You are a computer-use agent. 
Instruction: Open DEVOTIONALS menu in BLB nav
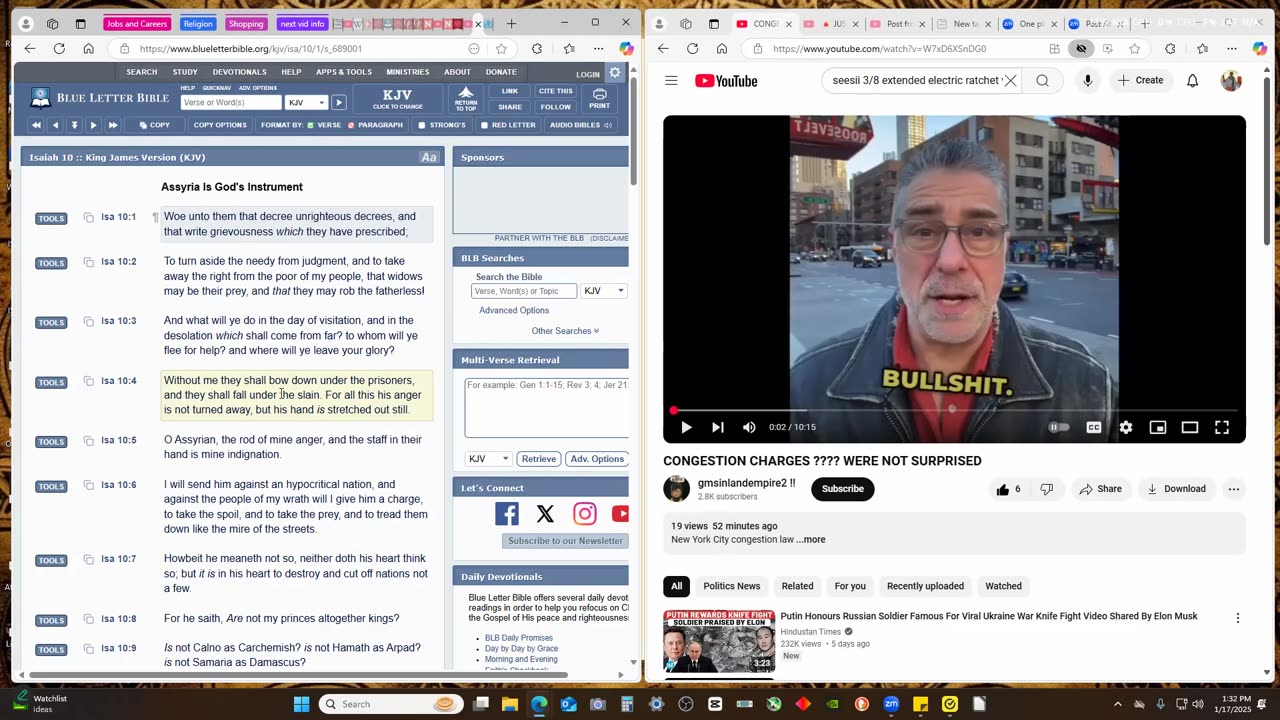point(239,72)
